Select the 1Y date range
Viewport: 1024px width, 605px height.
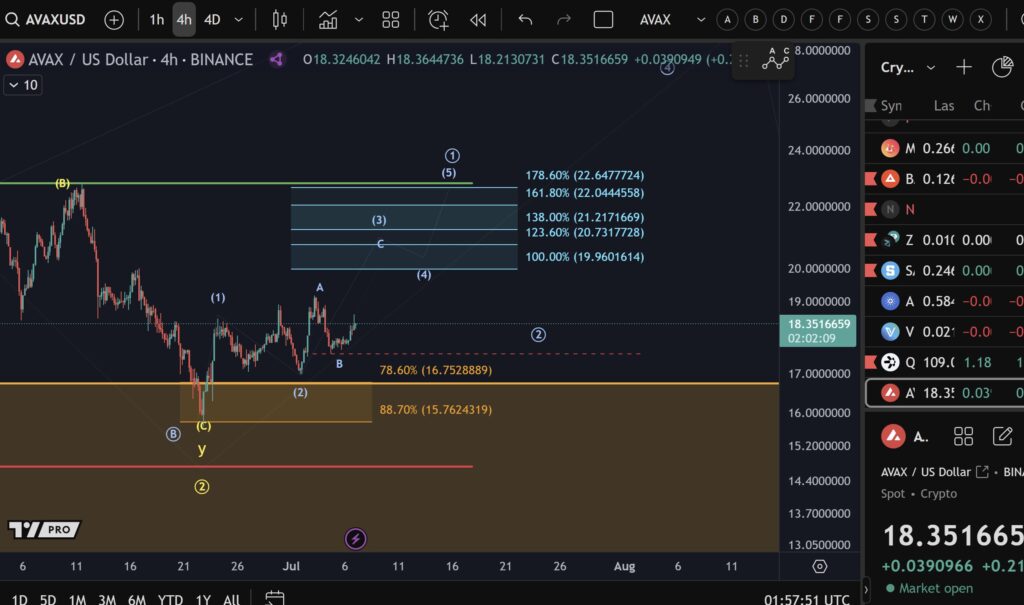[x=203, y=599]
